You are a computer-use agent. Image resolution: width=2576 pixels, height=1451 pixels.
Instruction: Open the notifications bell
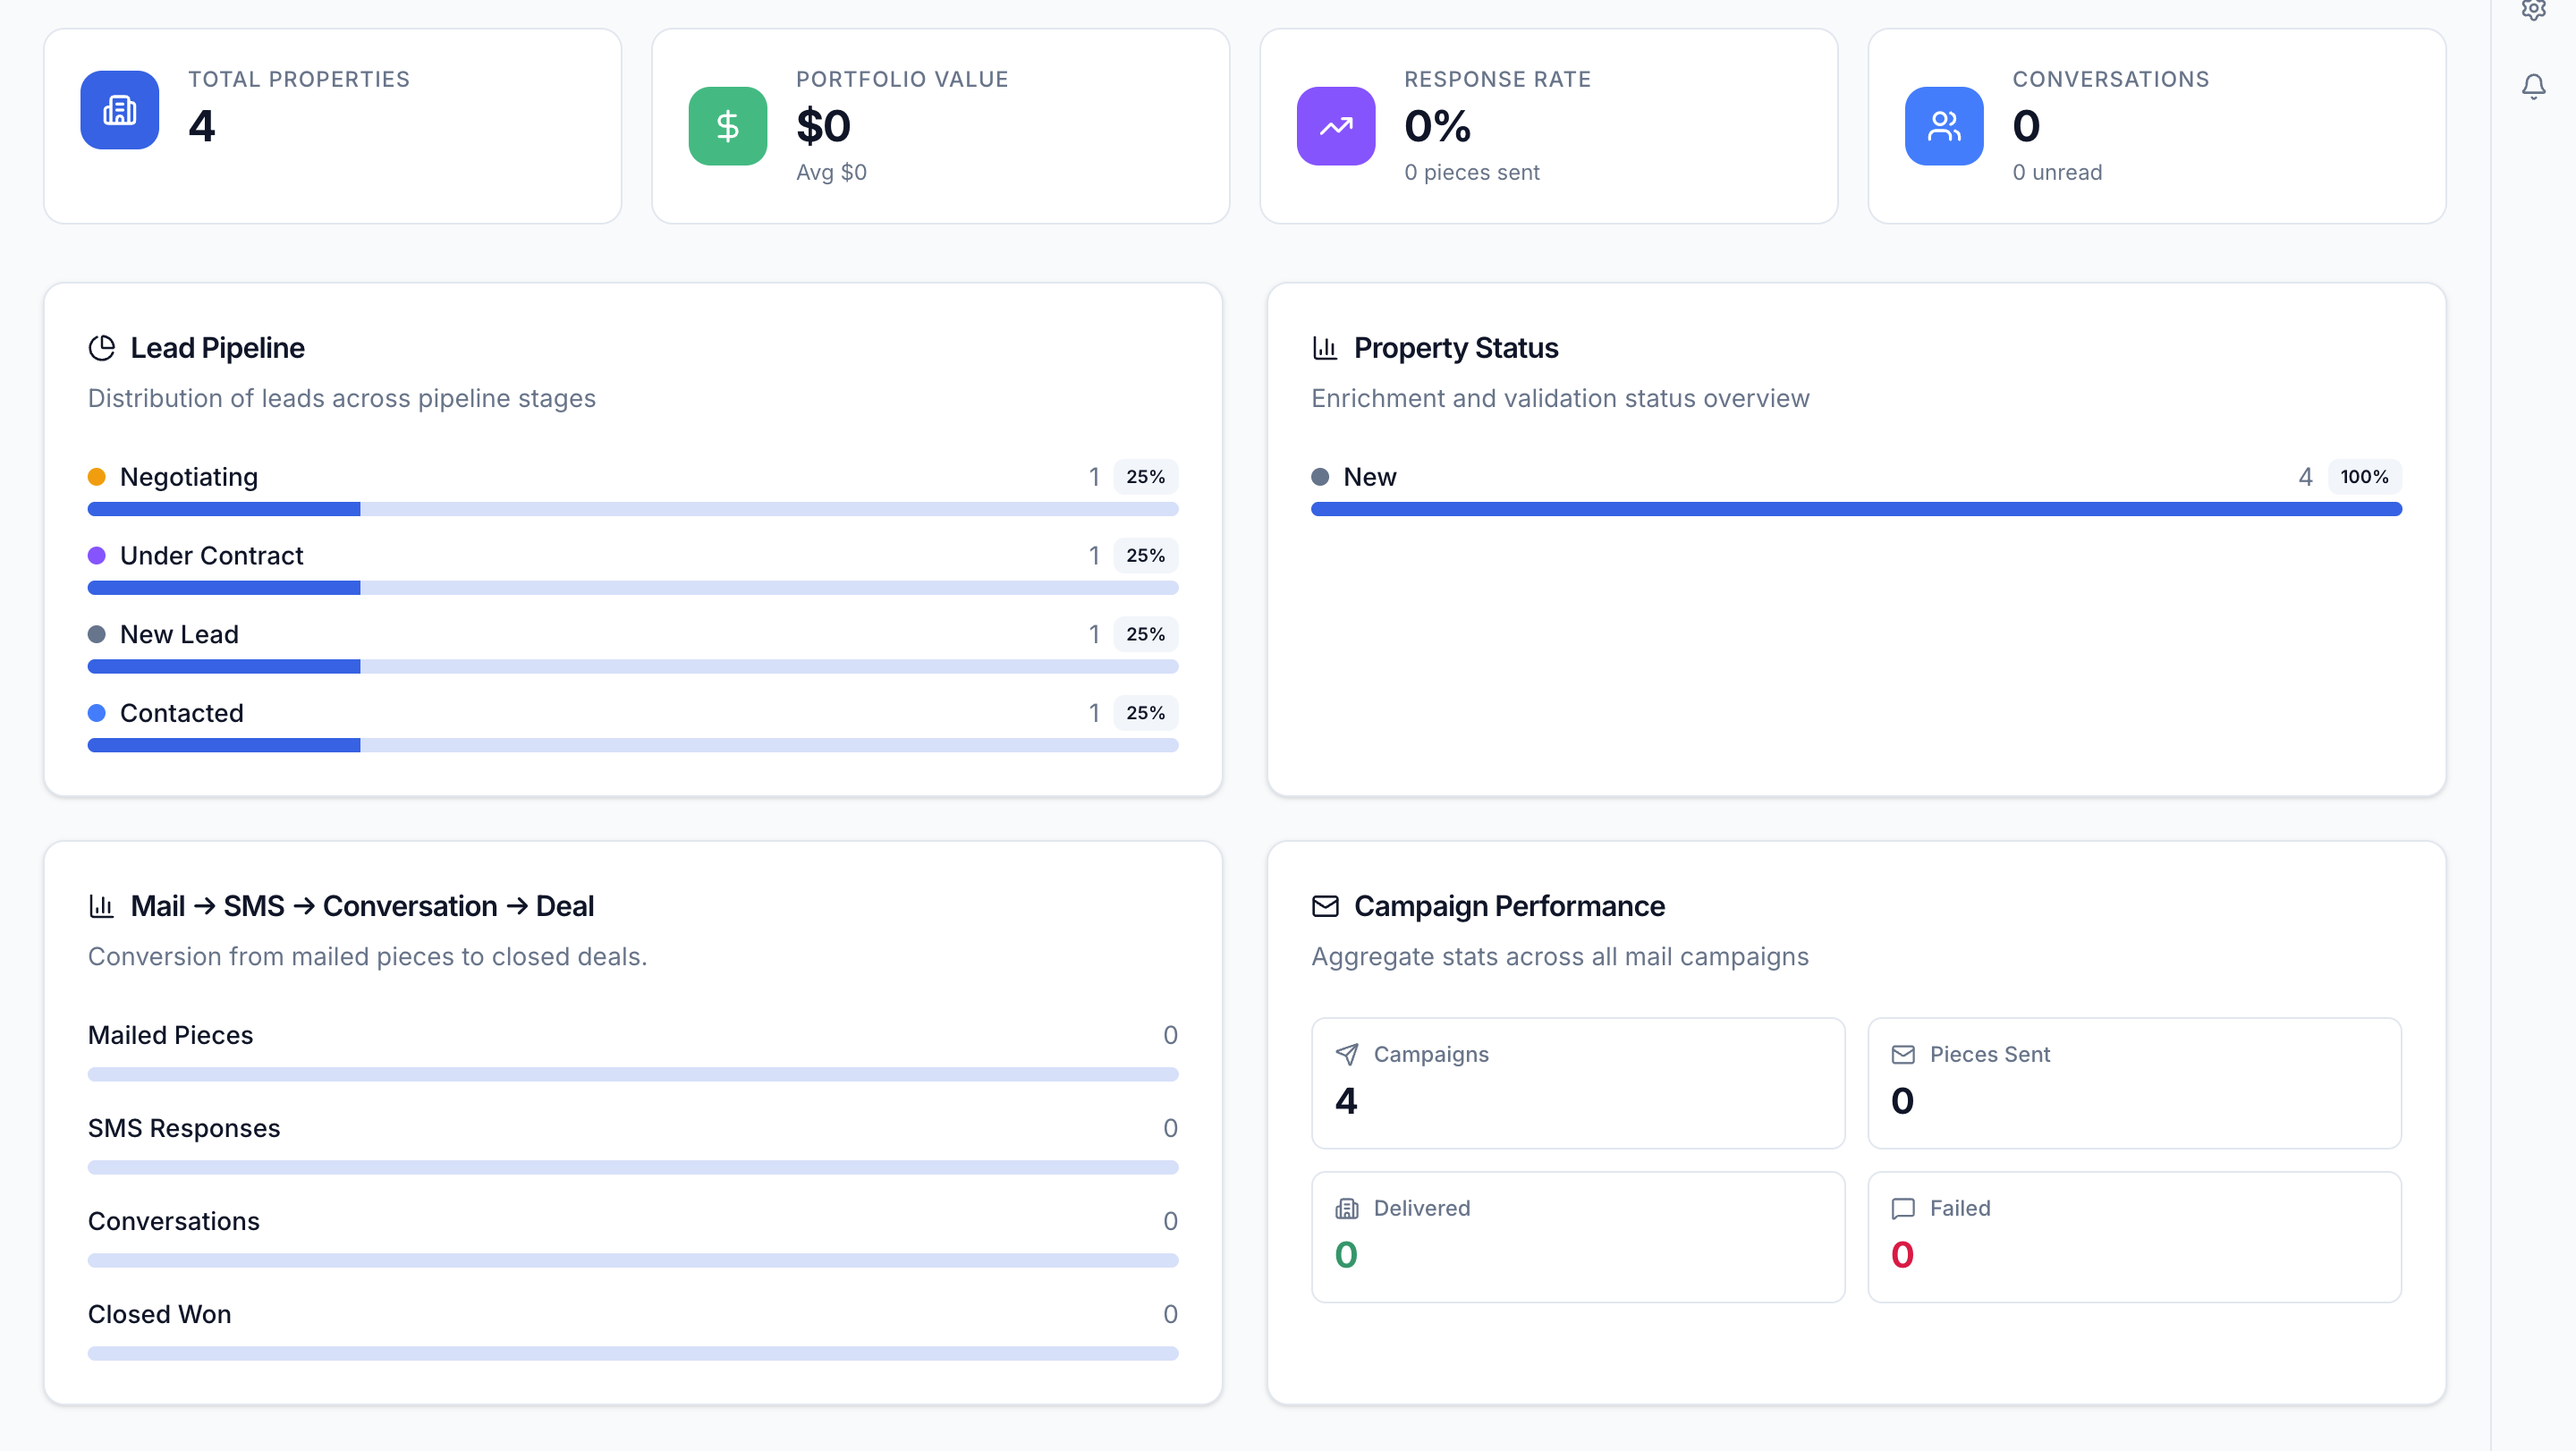coord(2533,87)
